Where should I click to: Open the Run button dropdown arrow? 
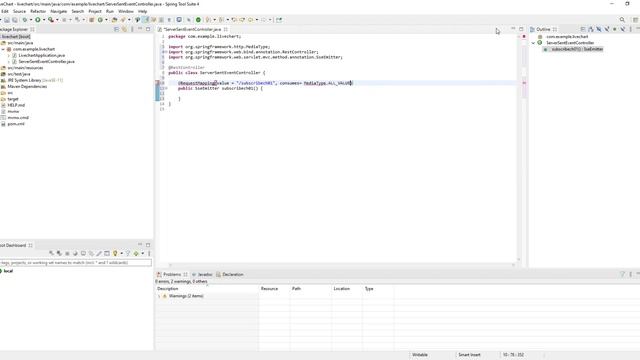[x=44, y=20]
